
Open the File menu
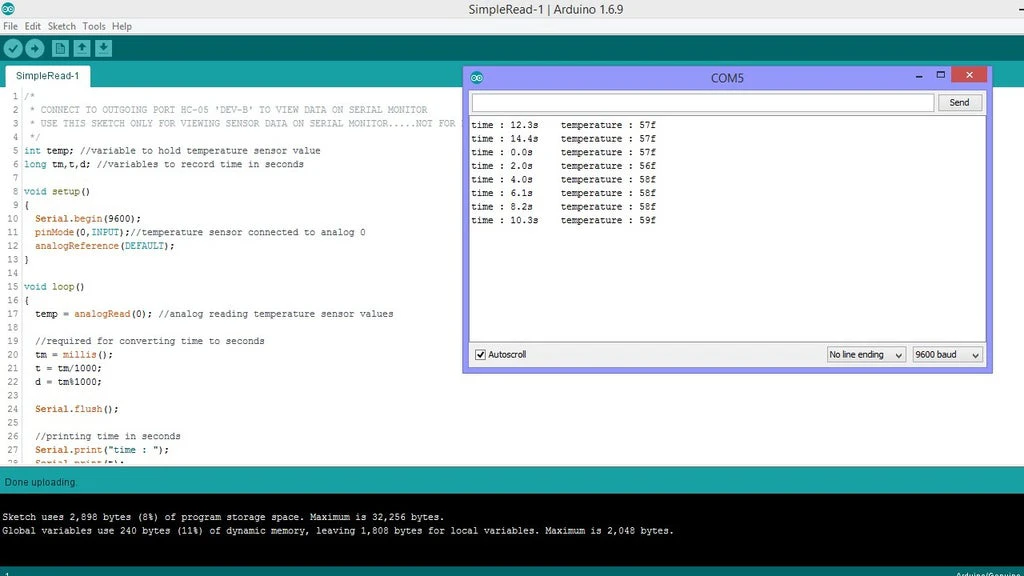10,26
